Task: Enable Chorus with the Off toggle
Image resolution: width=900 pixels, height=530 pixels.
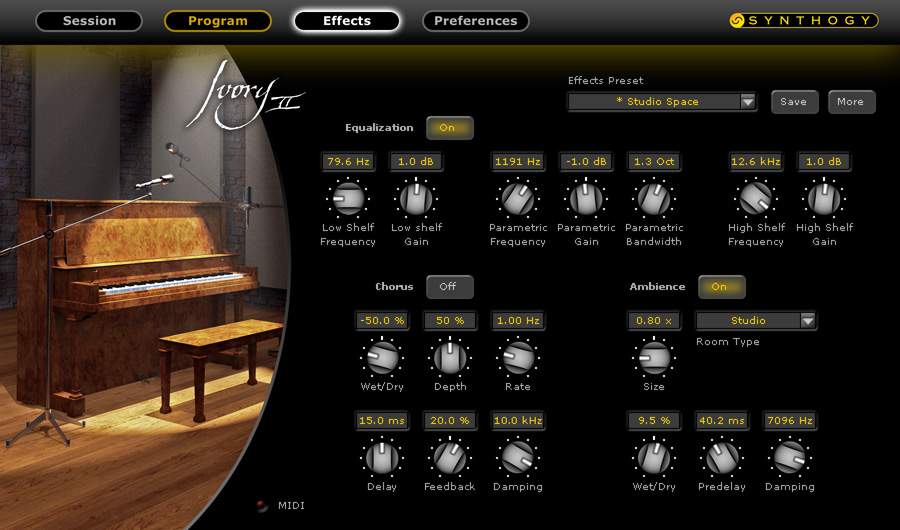Action: click(448, 287)
